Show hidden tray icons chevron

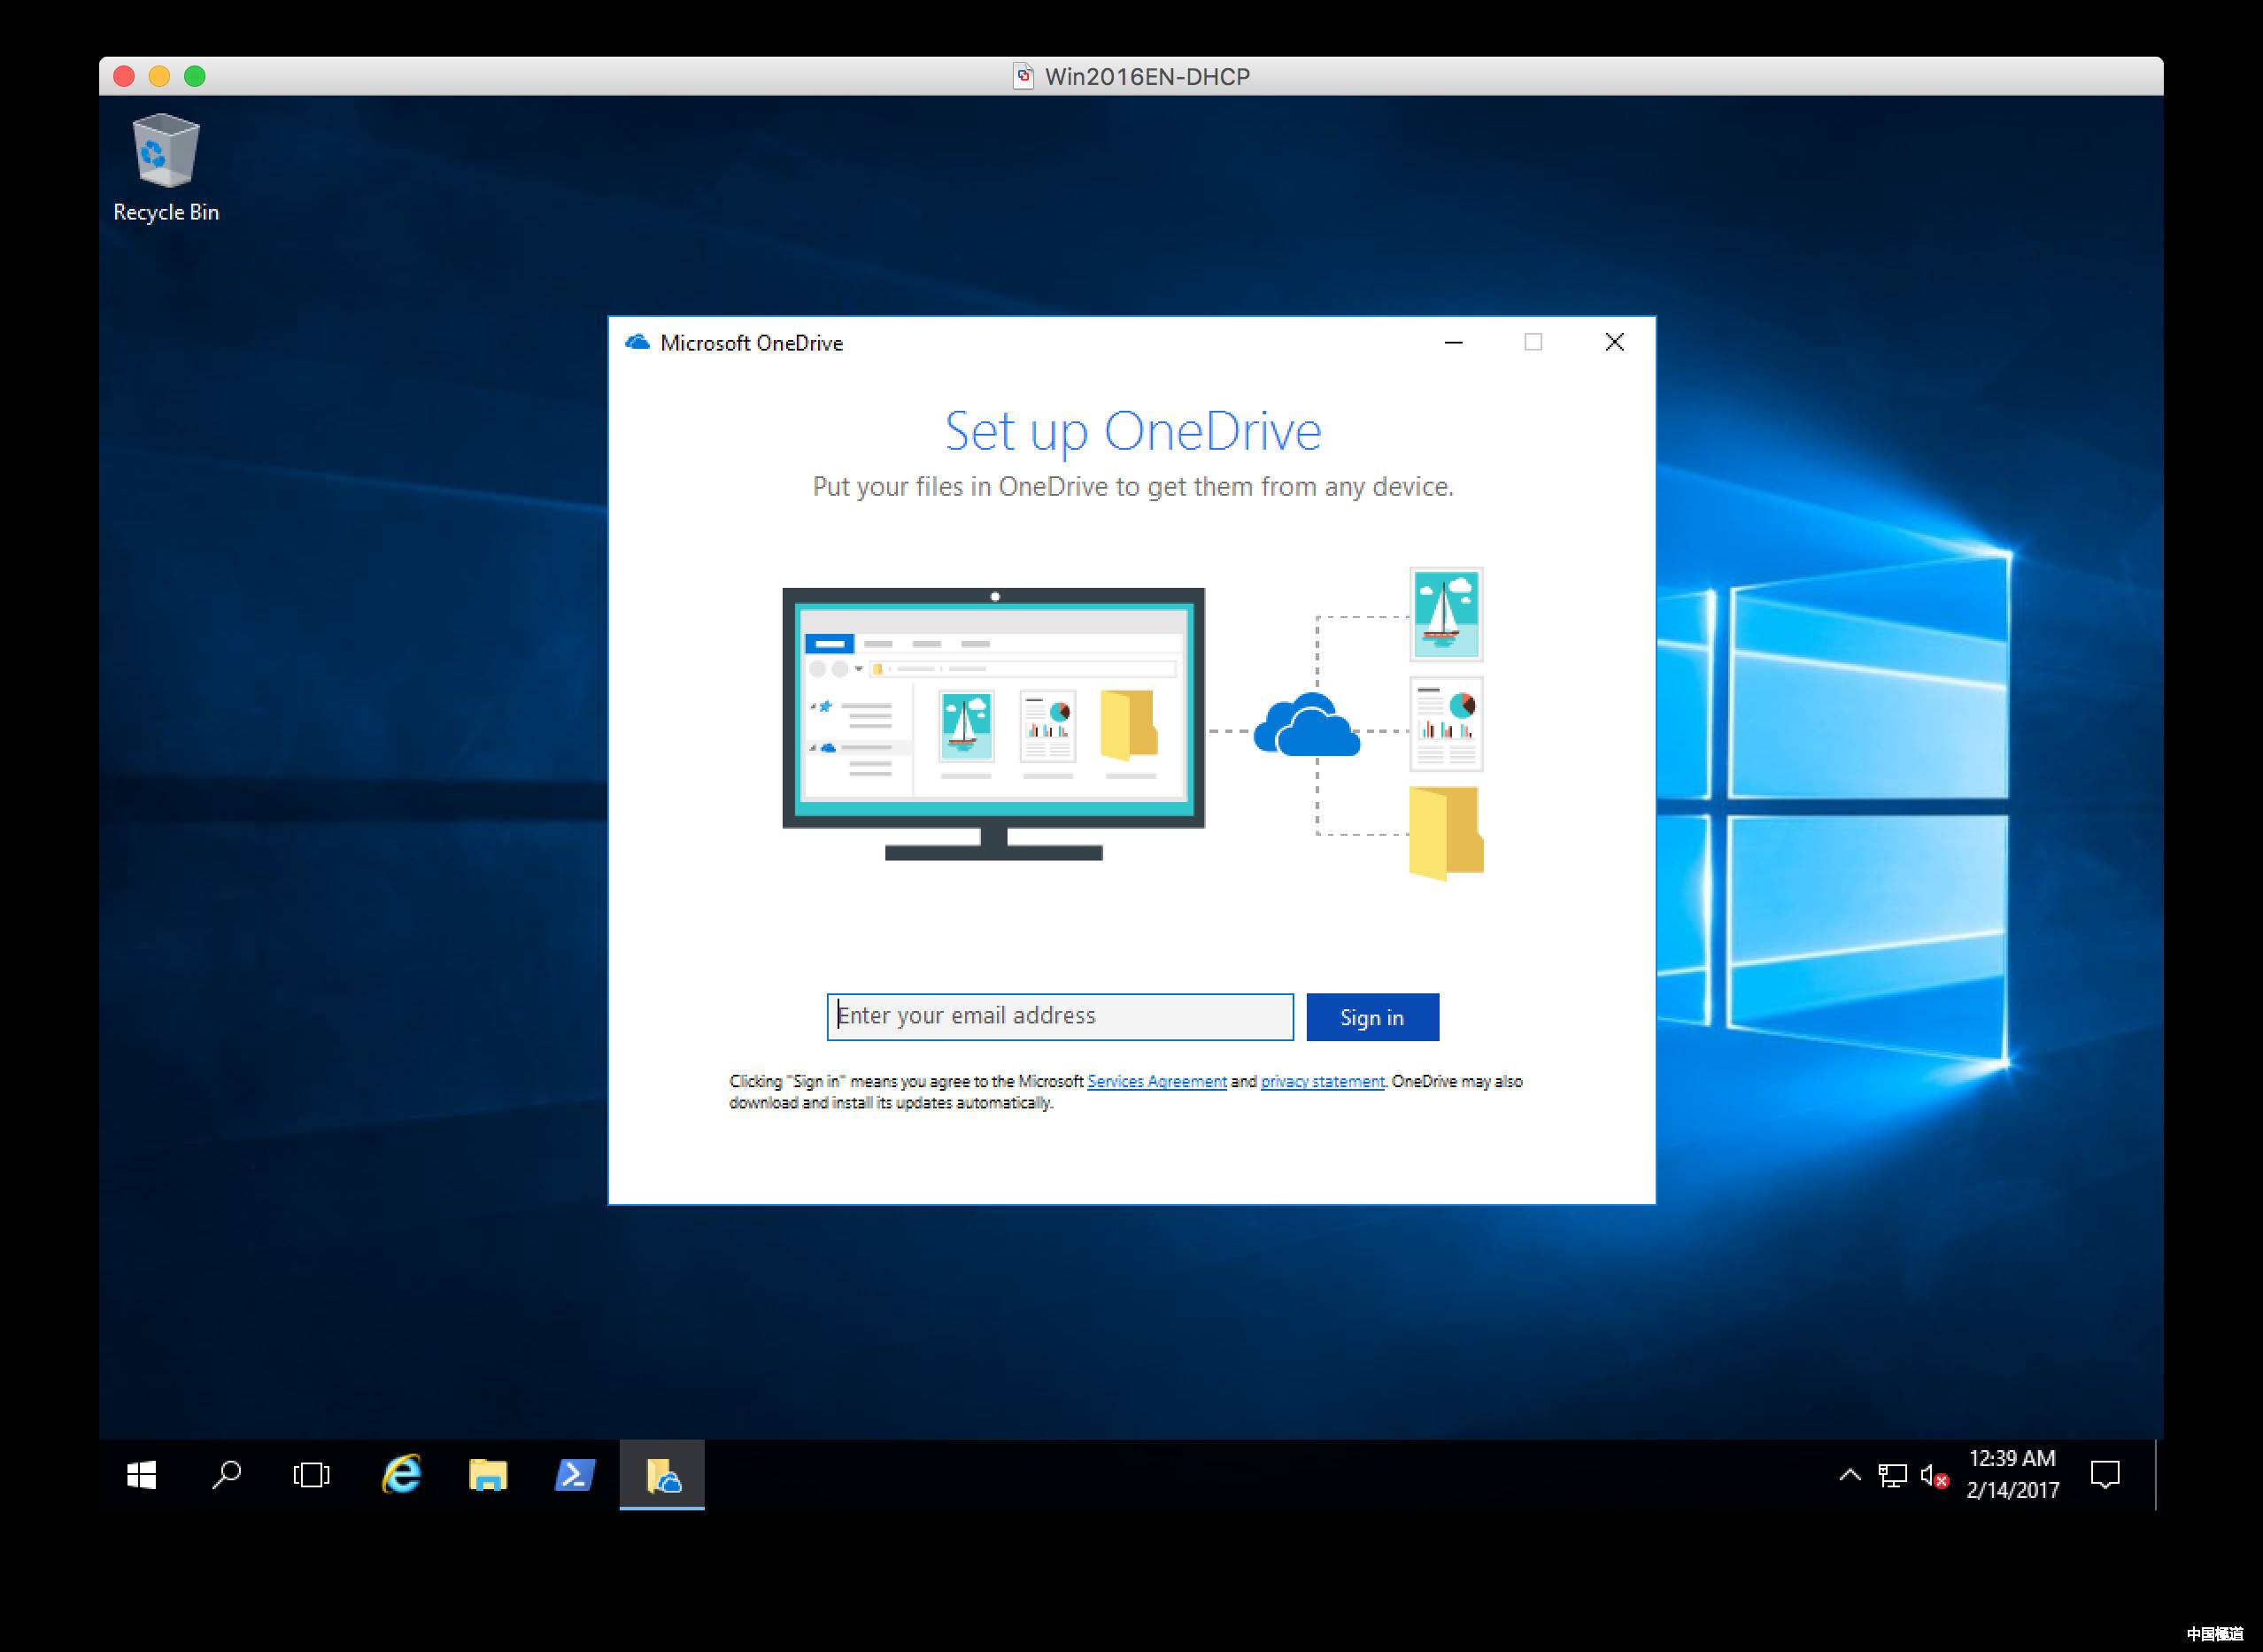tap(1850, 1475)
